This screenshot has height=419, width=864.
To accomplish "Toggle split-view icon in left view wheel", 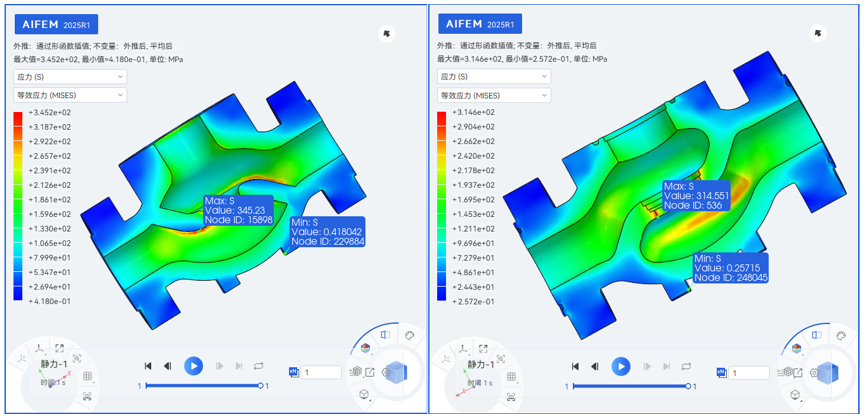I will point(387,336).
